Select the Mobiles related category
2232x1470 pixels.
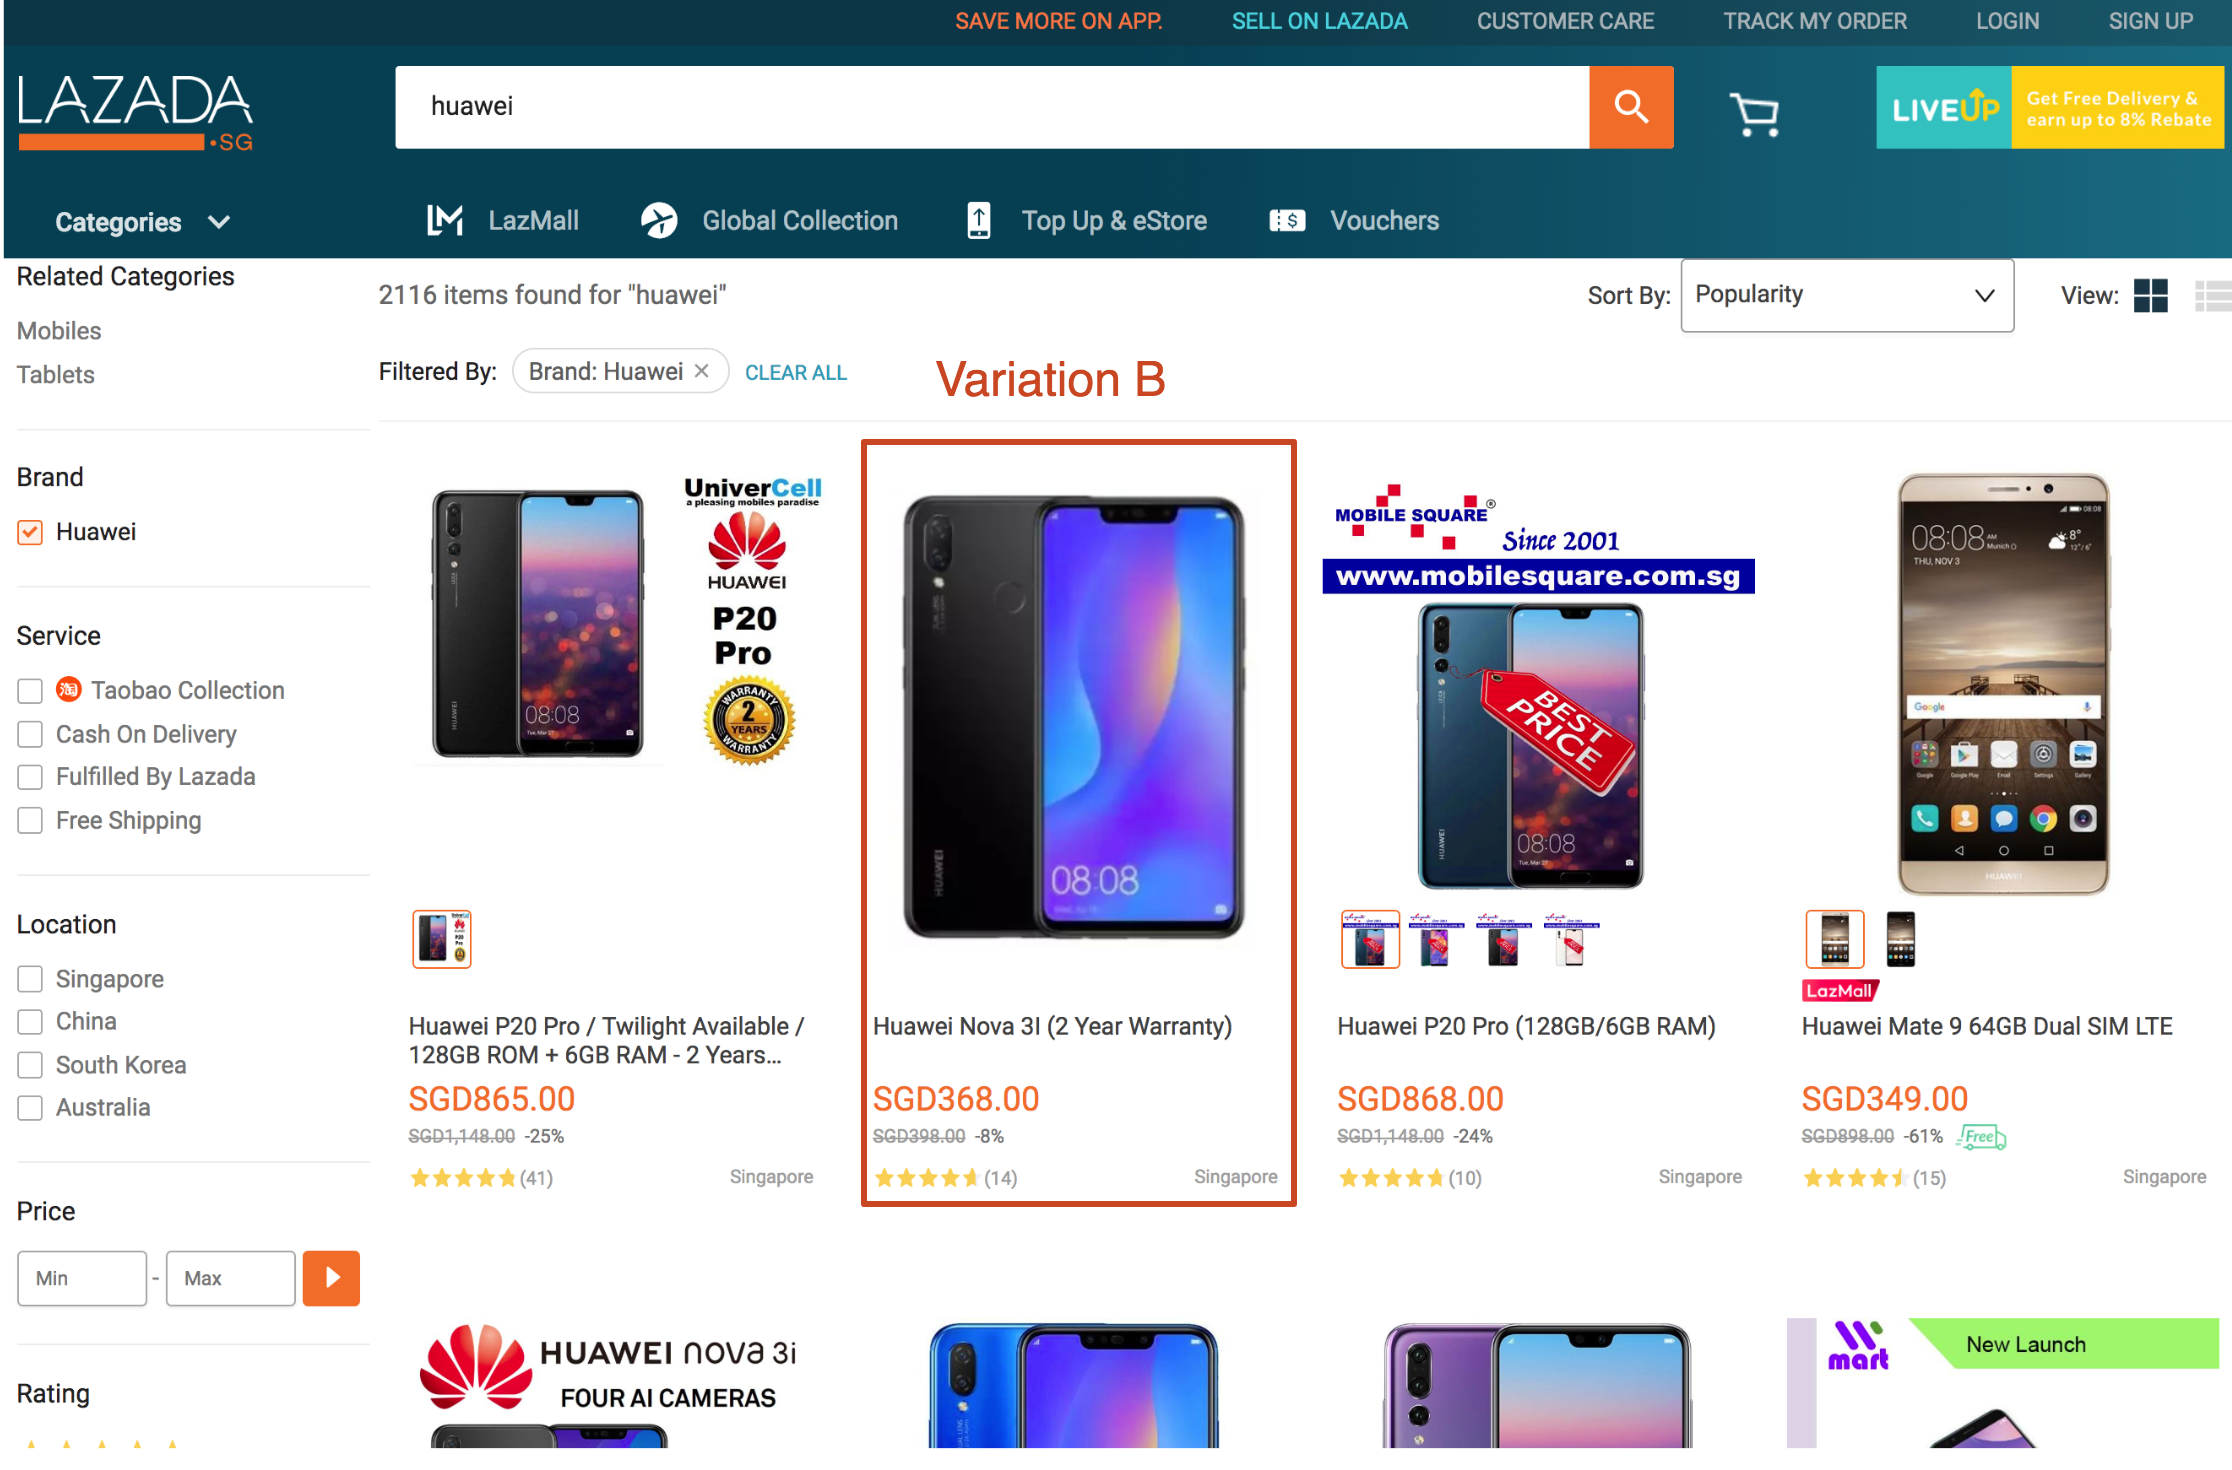(57, 328)
